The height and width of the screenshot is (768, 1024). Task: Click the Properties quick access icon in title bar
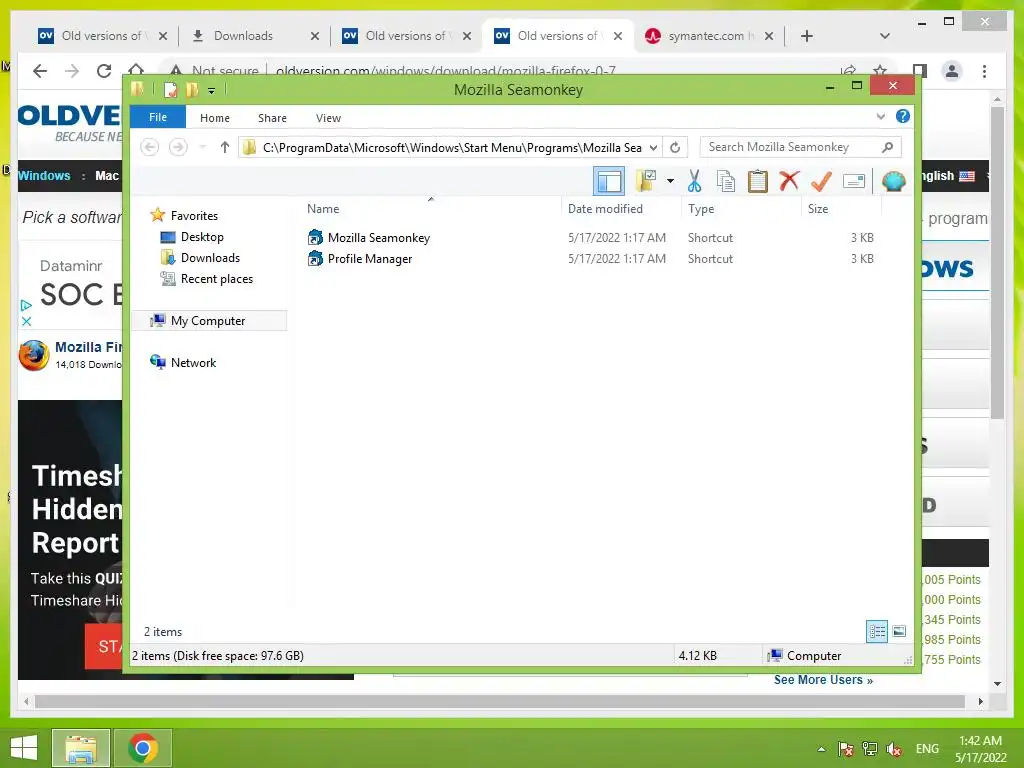[x=170, y=89]
